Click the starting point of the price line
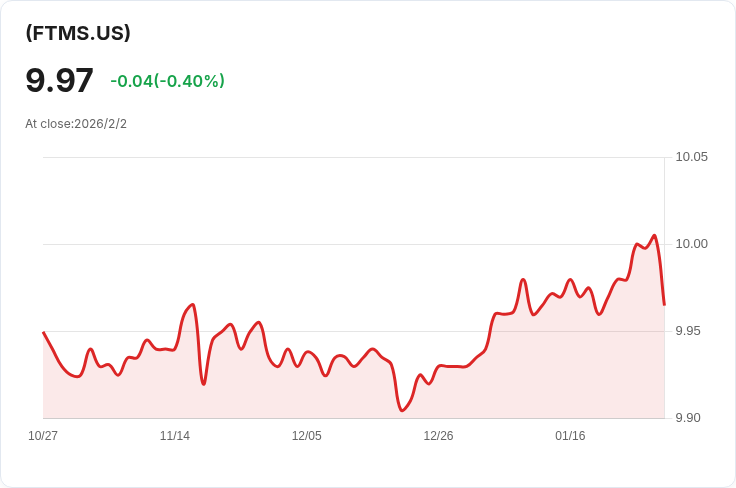Image resolution: width=736 pixels, height=488 pixels. coord(44,333)
